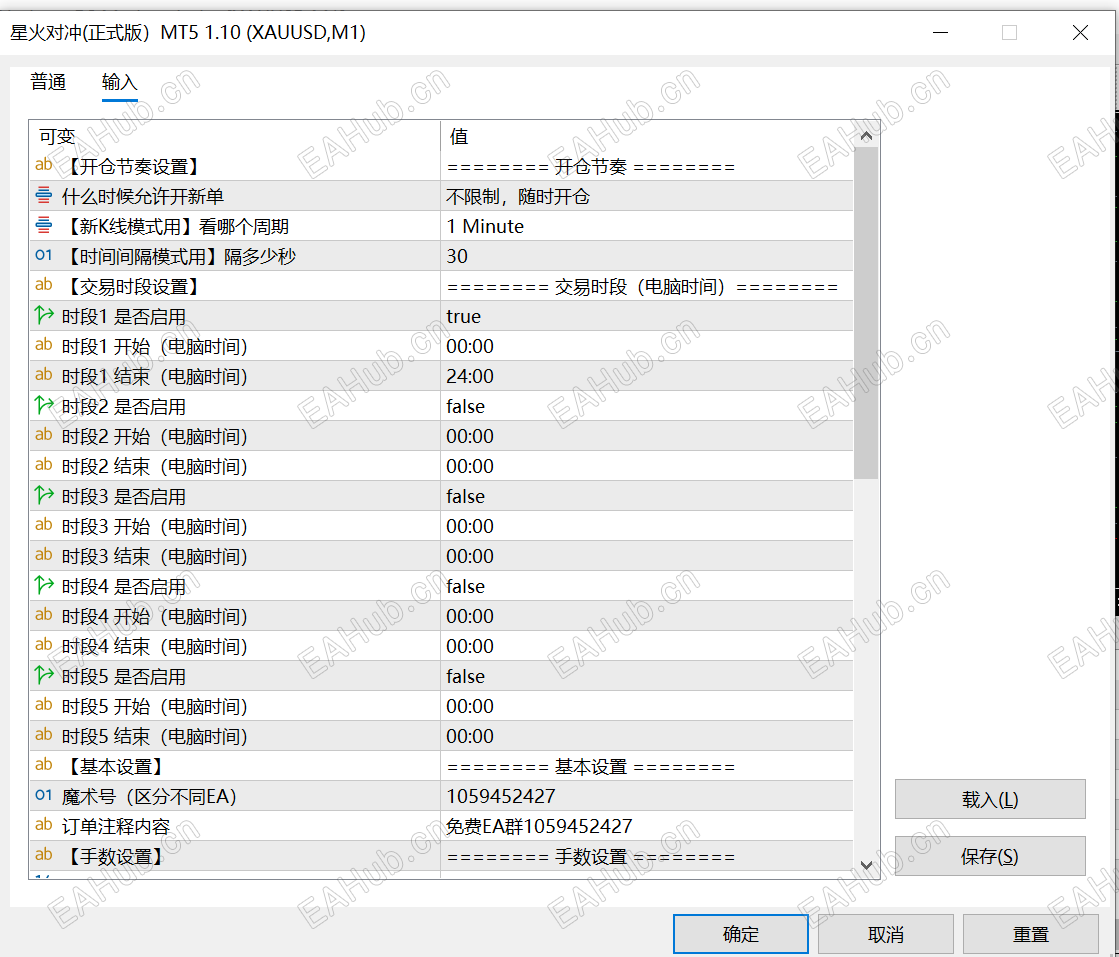Click the enum icon of 【新K线模式用】看哪个周期
The height and width of the screenshot is (957, 1119).
pos(44,226)
